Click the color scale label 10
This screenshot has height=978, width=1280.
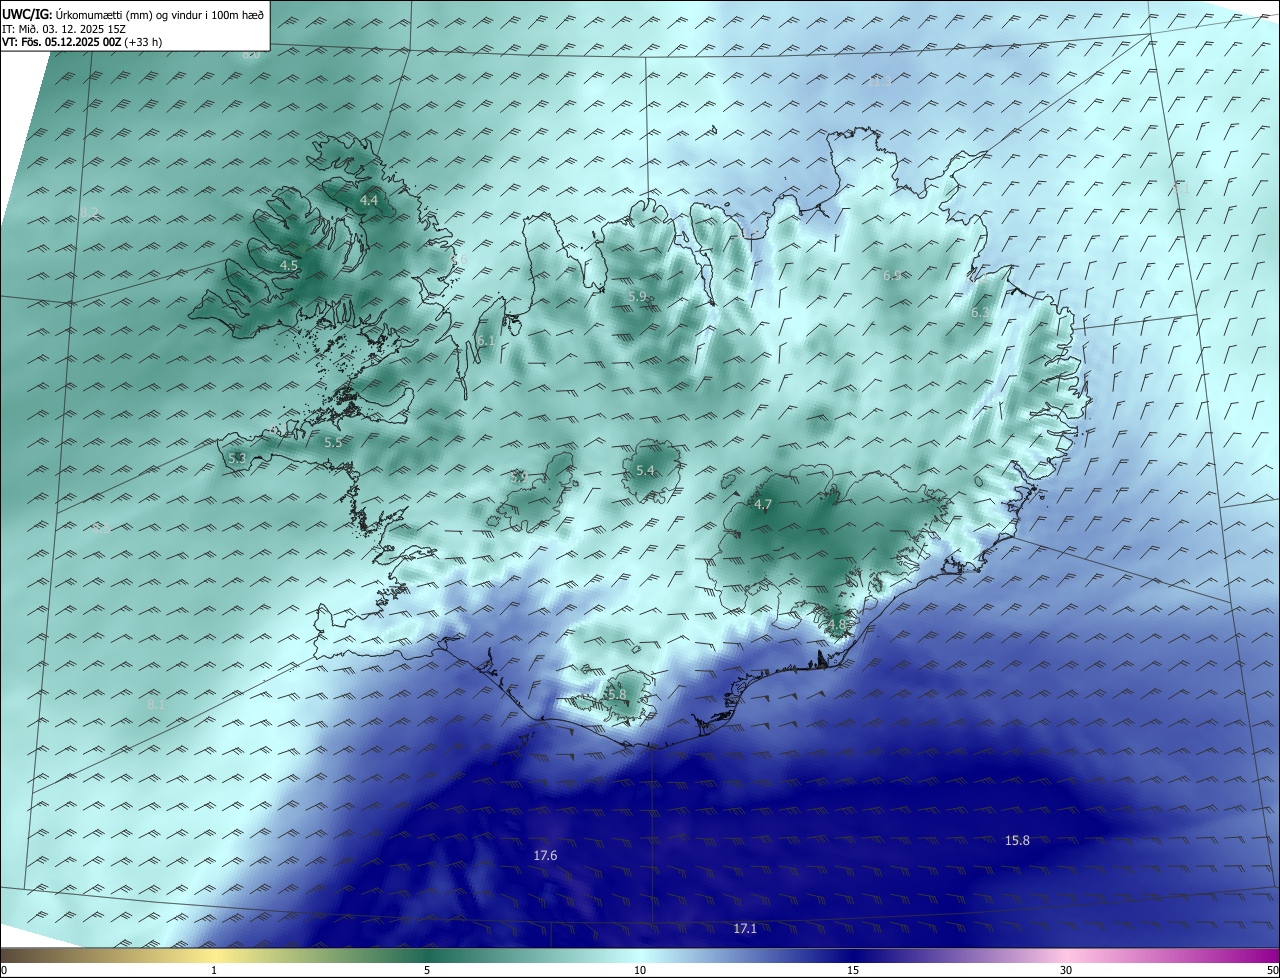coord(640,970)
